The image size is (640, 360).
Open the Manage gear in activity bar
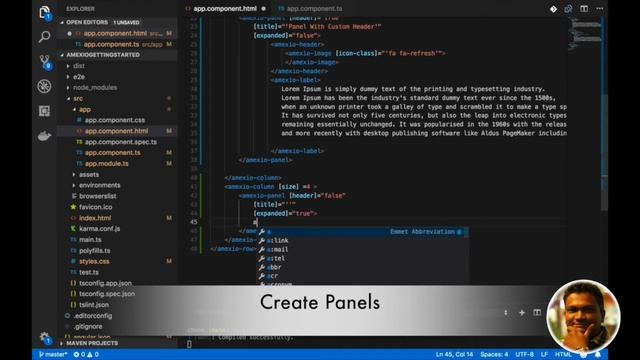[45, 338]
